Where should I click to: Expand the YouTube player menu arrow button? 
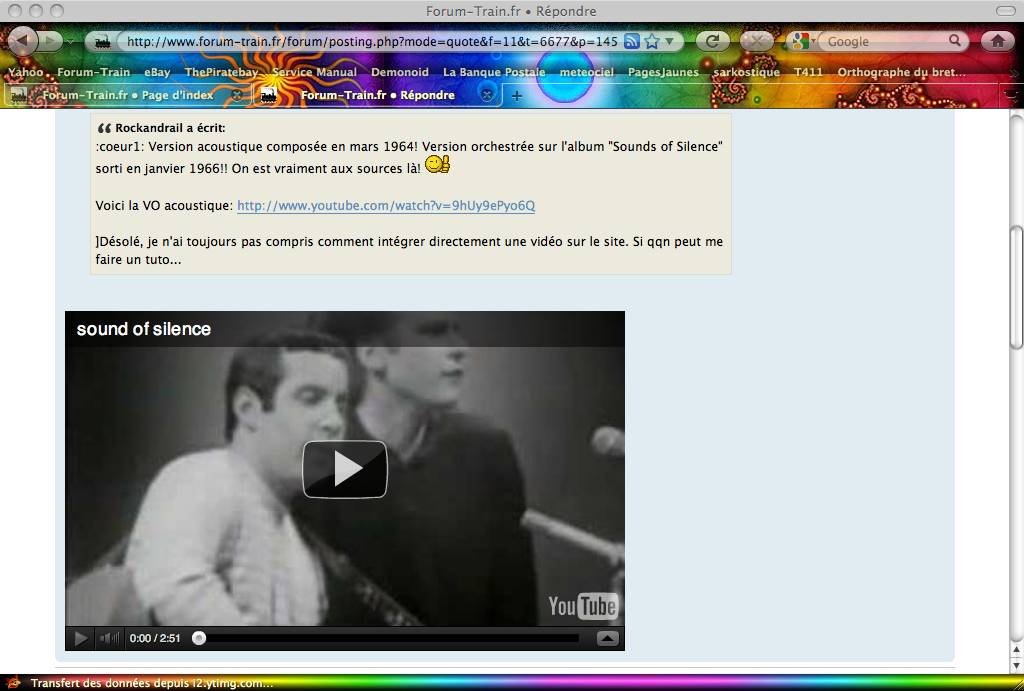click(x=607, y=638)
